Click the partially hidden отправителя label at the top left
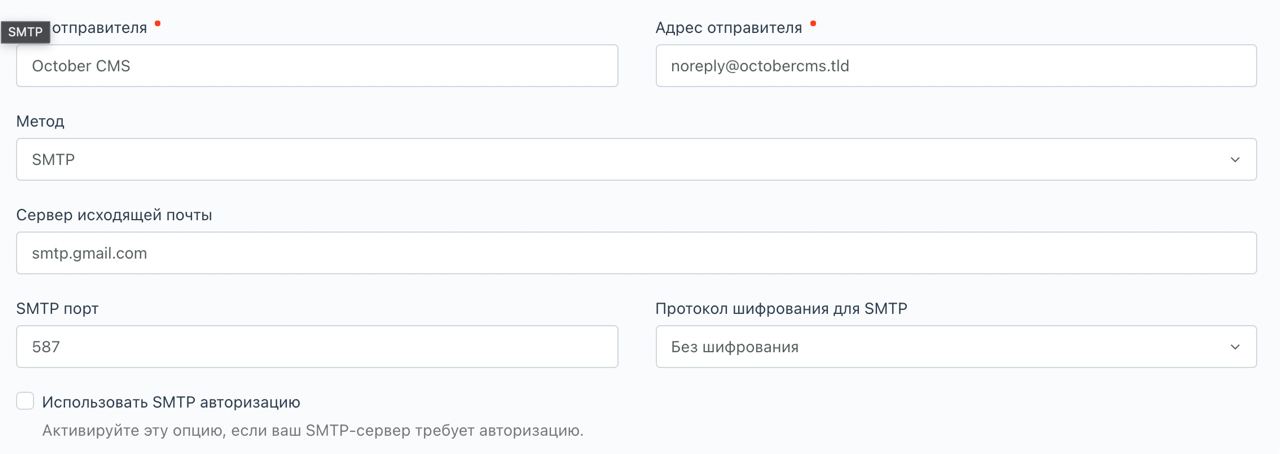Image resolution: width=1280 pixels, height=454 pixels. pyautogui.click(x=99, y=28)
